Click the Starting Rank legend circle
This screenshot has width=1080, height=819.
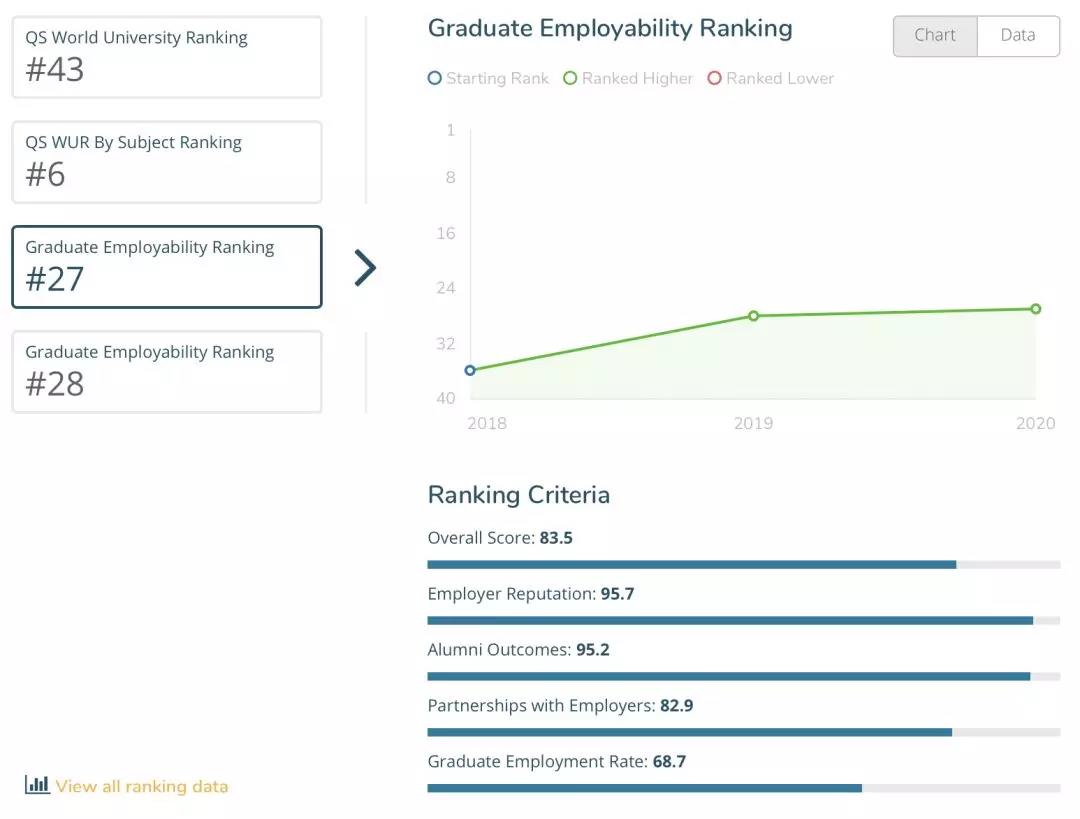[x=434, y=78]
